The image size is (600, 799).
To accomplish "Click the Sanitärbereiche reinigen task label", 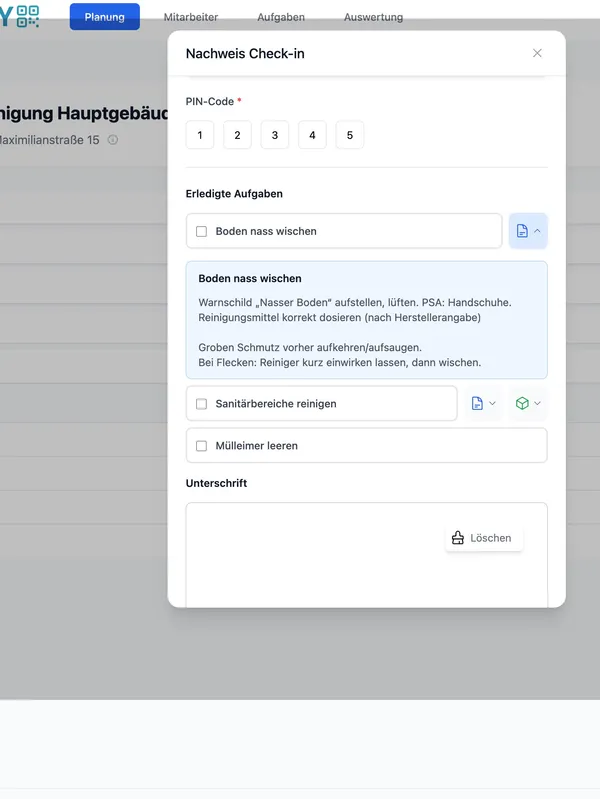I will tap(276, 404).
